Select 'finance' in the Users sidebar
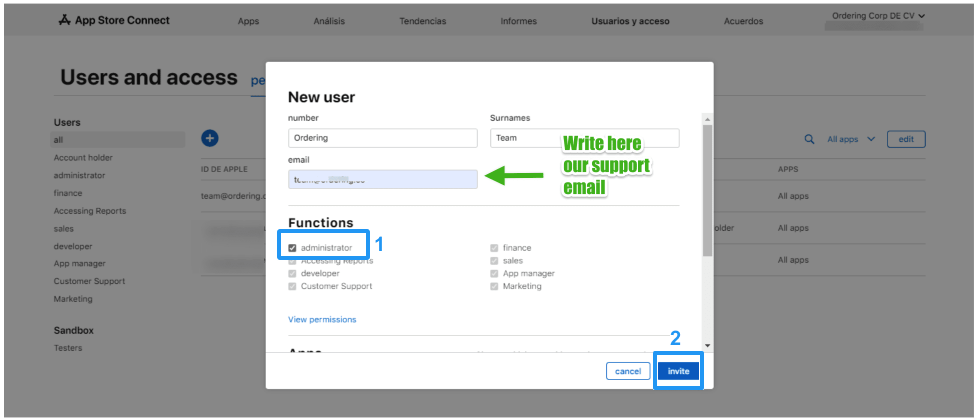Image resolution: width=975 pixels, height=420 pixels. click(68, 193)
